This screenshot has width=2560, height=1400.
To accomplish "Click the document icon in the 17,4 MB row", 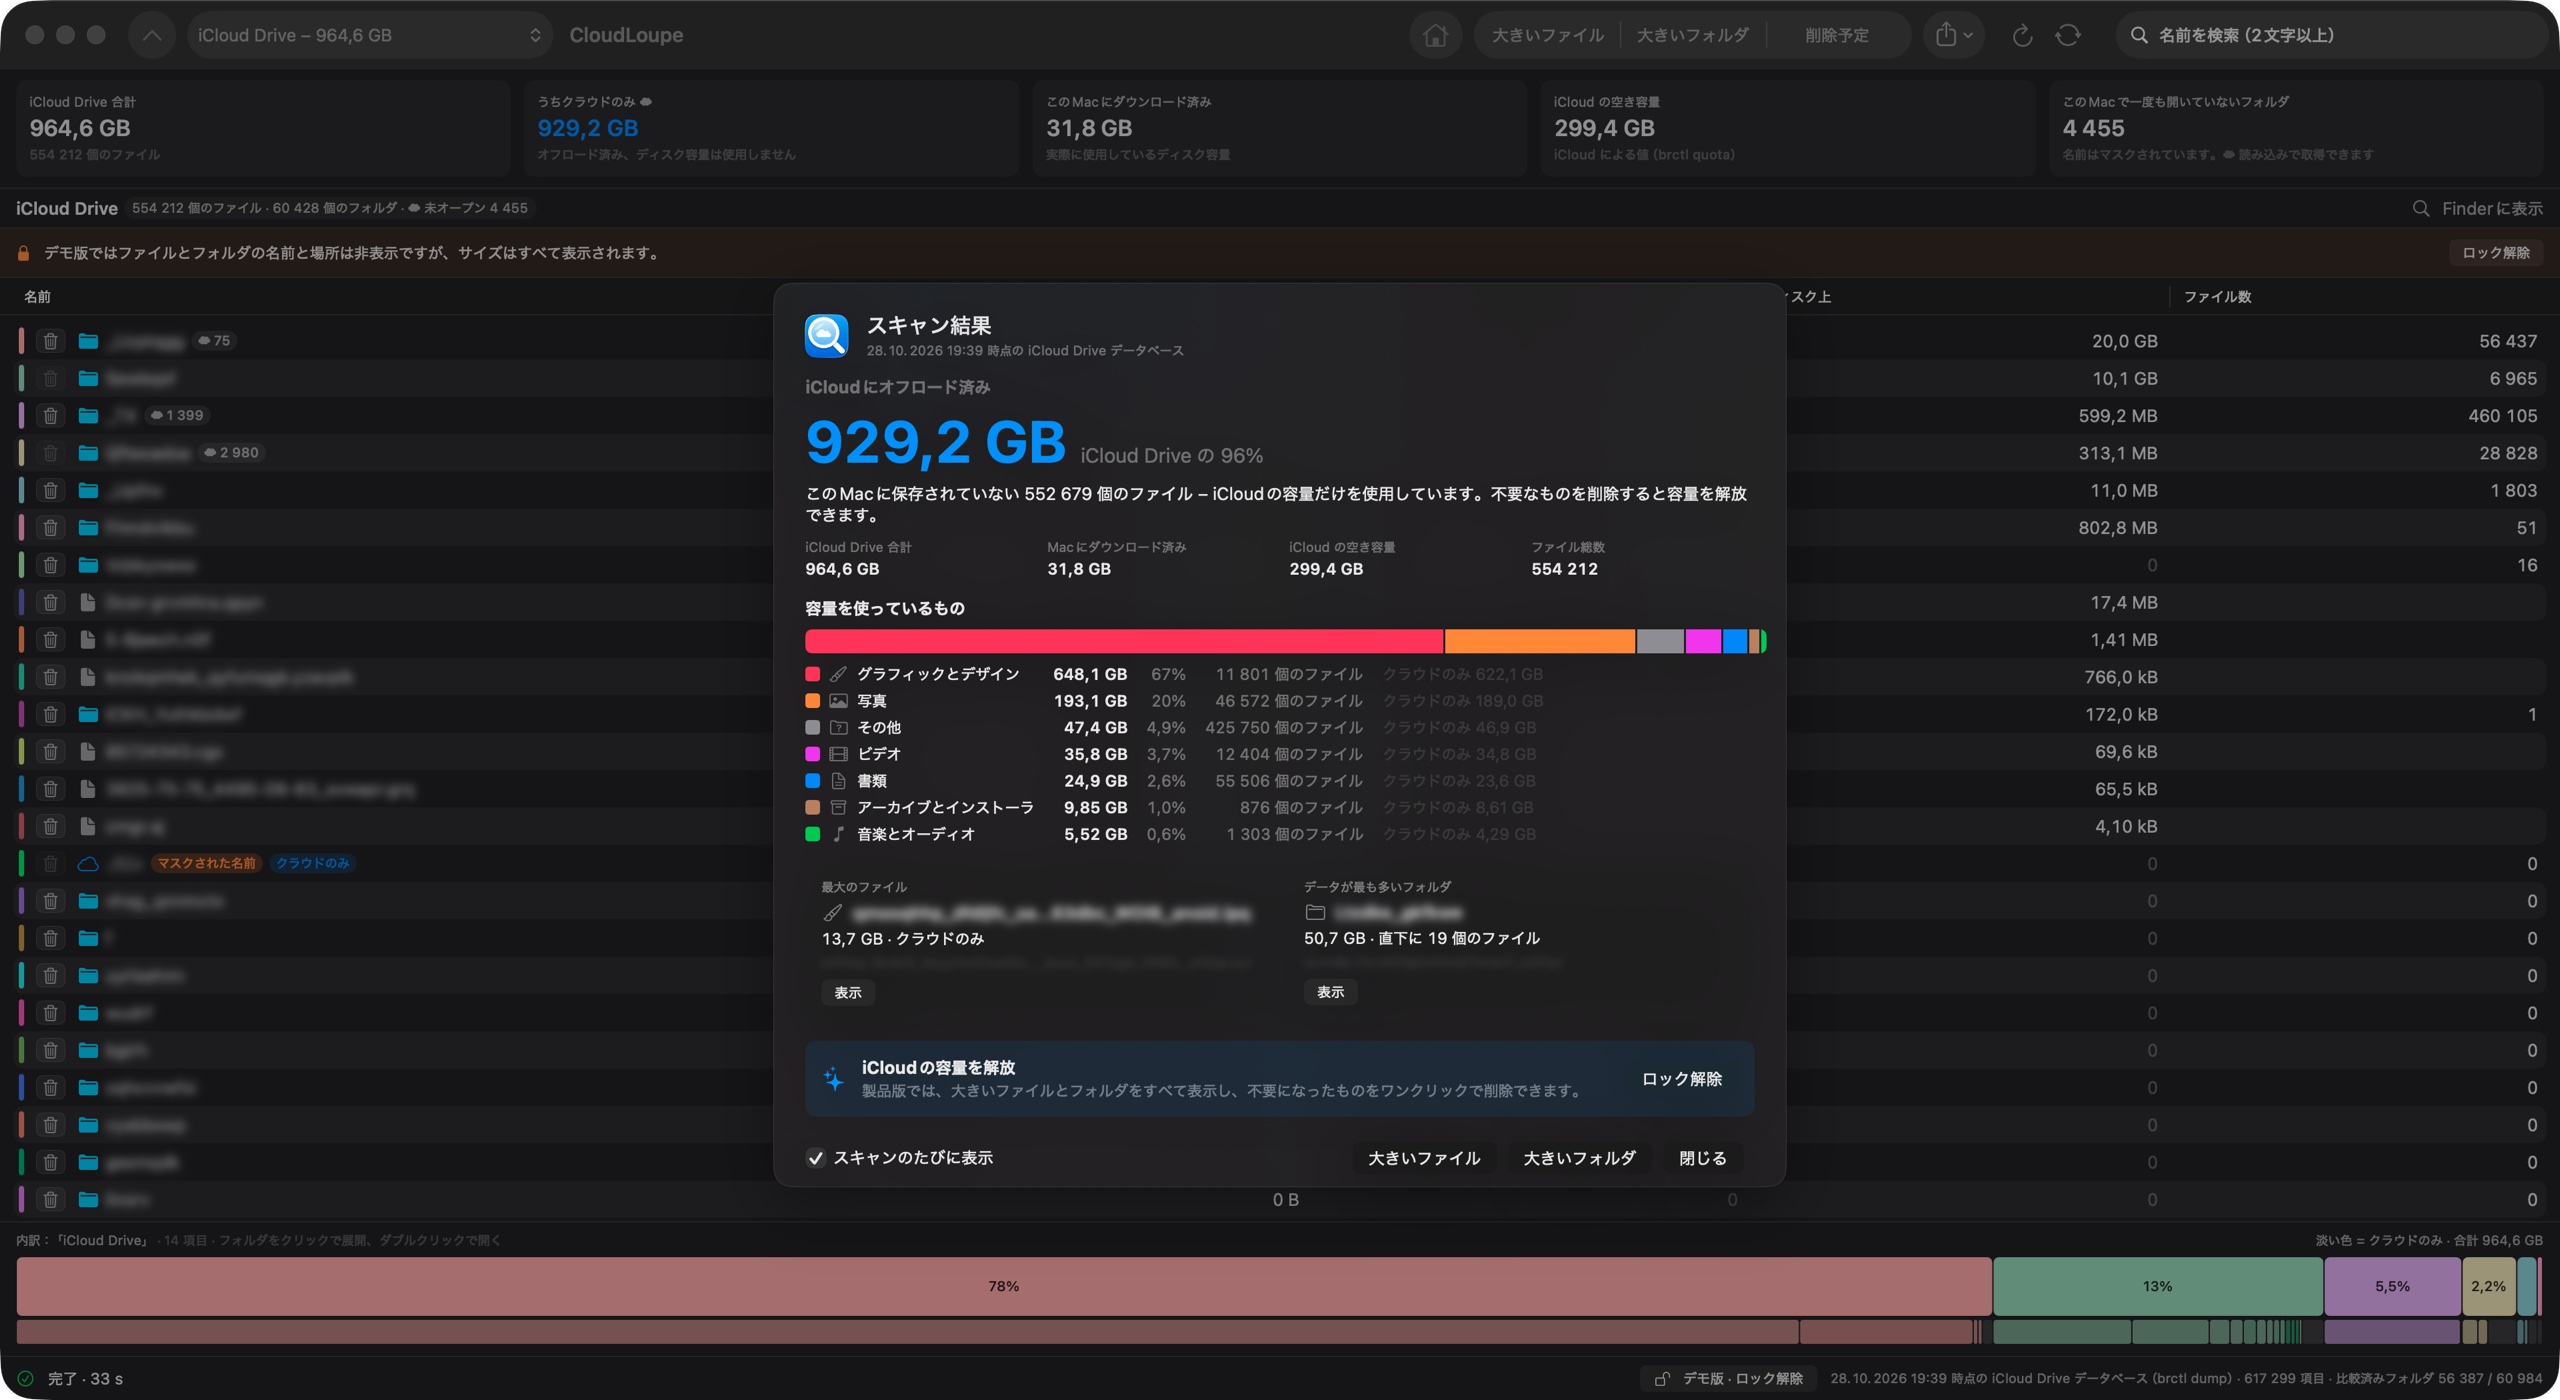I will [x=88, y=602].
